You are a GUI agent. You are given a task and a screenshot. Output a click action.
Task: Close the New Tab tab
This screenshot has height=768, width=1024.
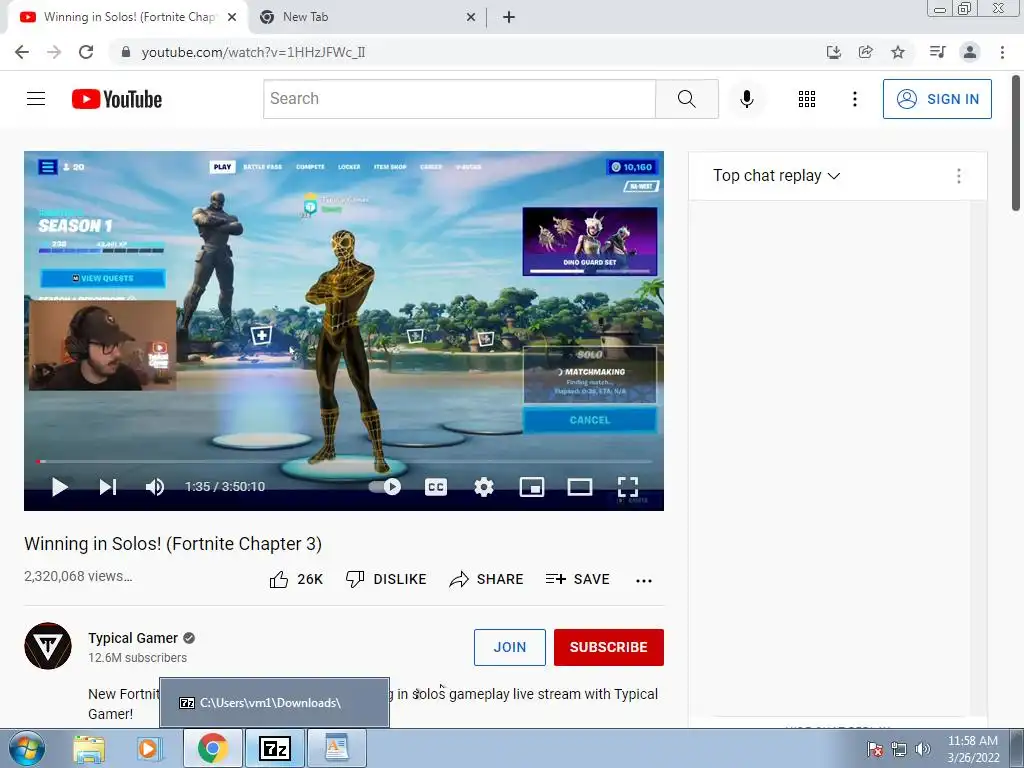(471, 18)
